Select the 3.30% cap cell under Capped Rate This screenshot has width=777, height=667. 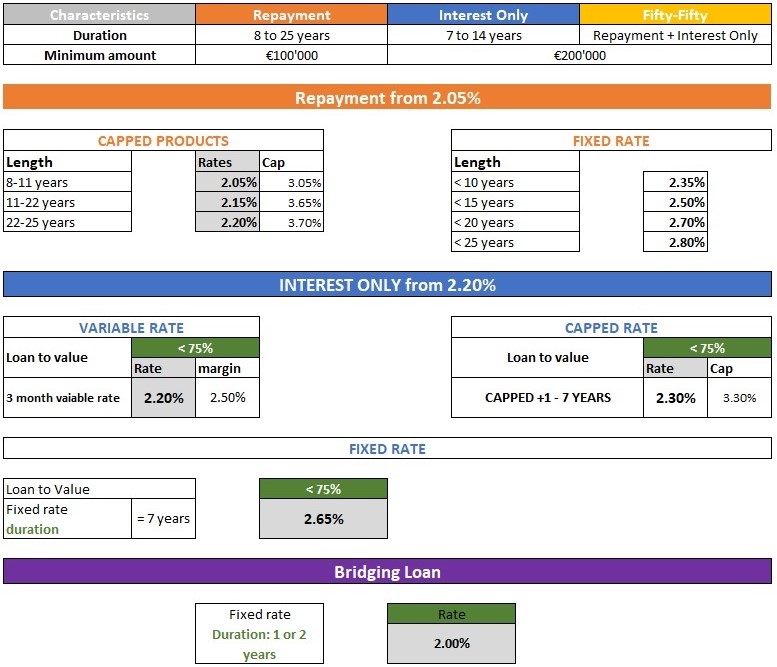click(739, 397)
